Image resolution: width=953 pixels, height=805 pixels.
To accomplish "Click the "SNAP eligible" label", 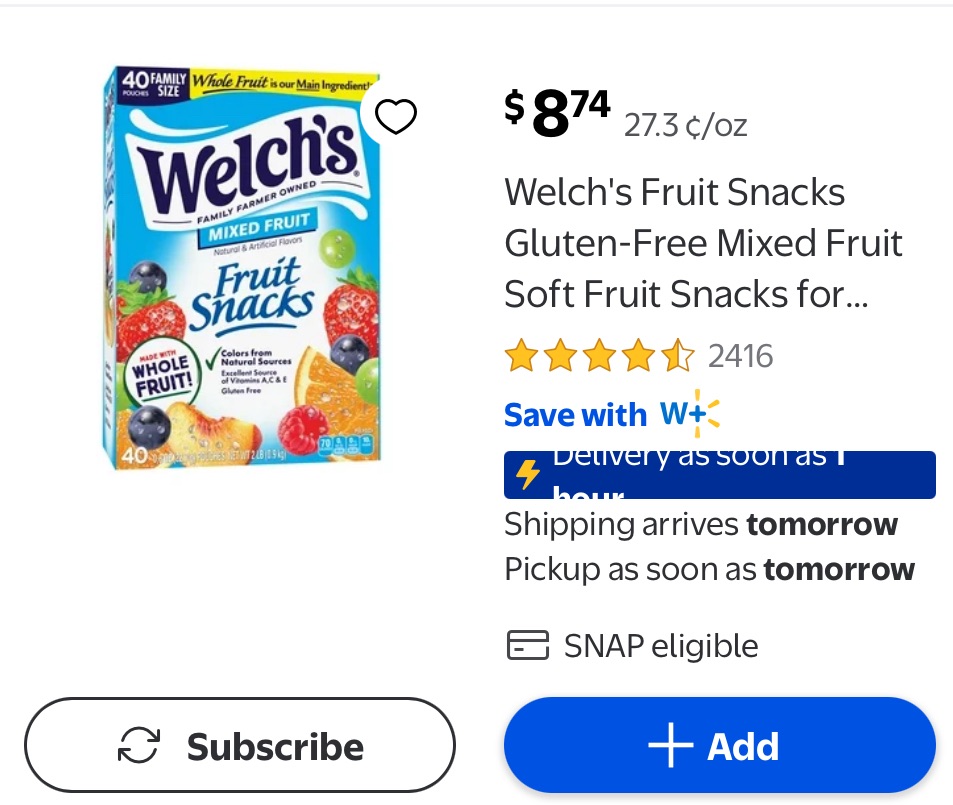I will (661, 646).
